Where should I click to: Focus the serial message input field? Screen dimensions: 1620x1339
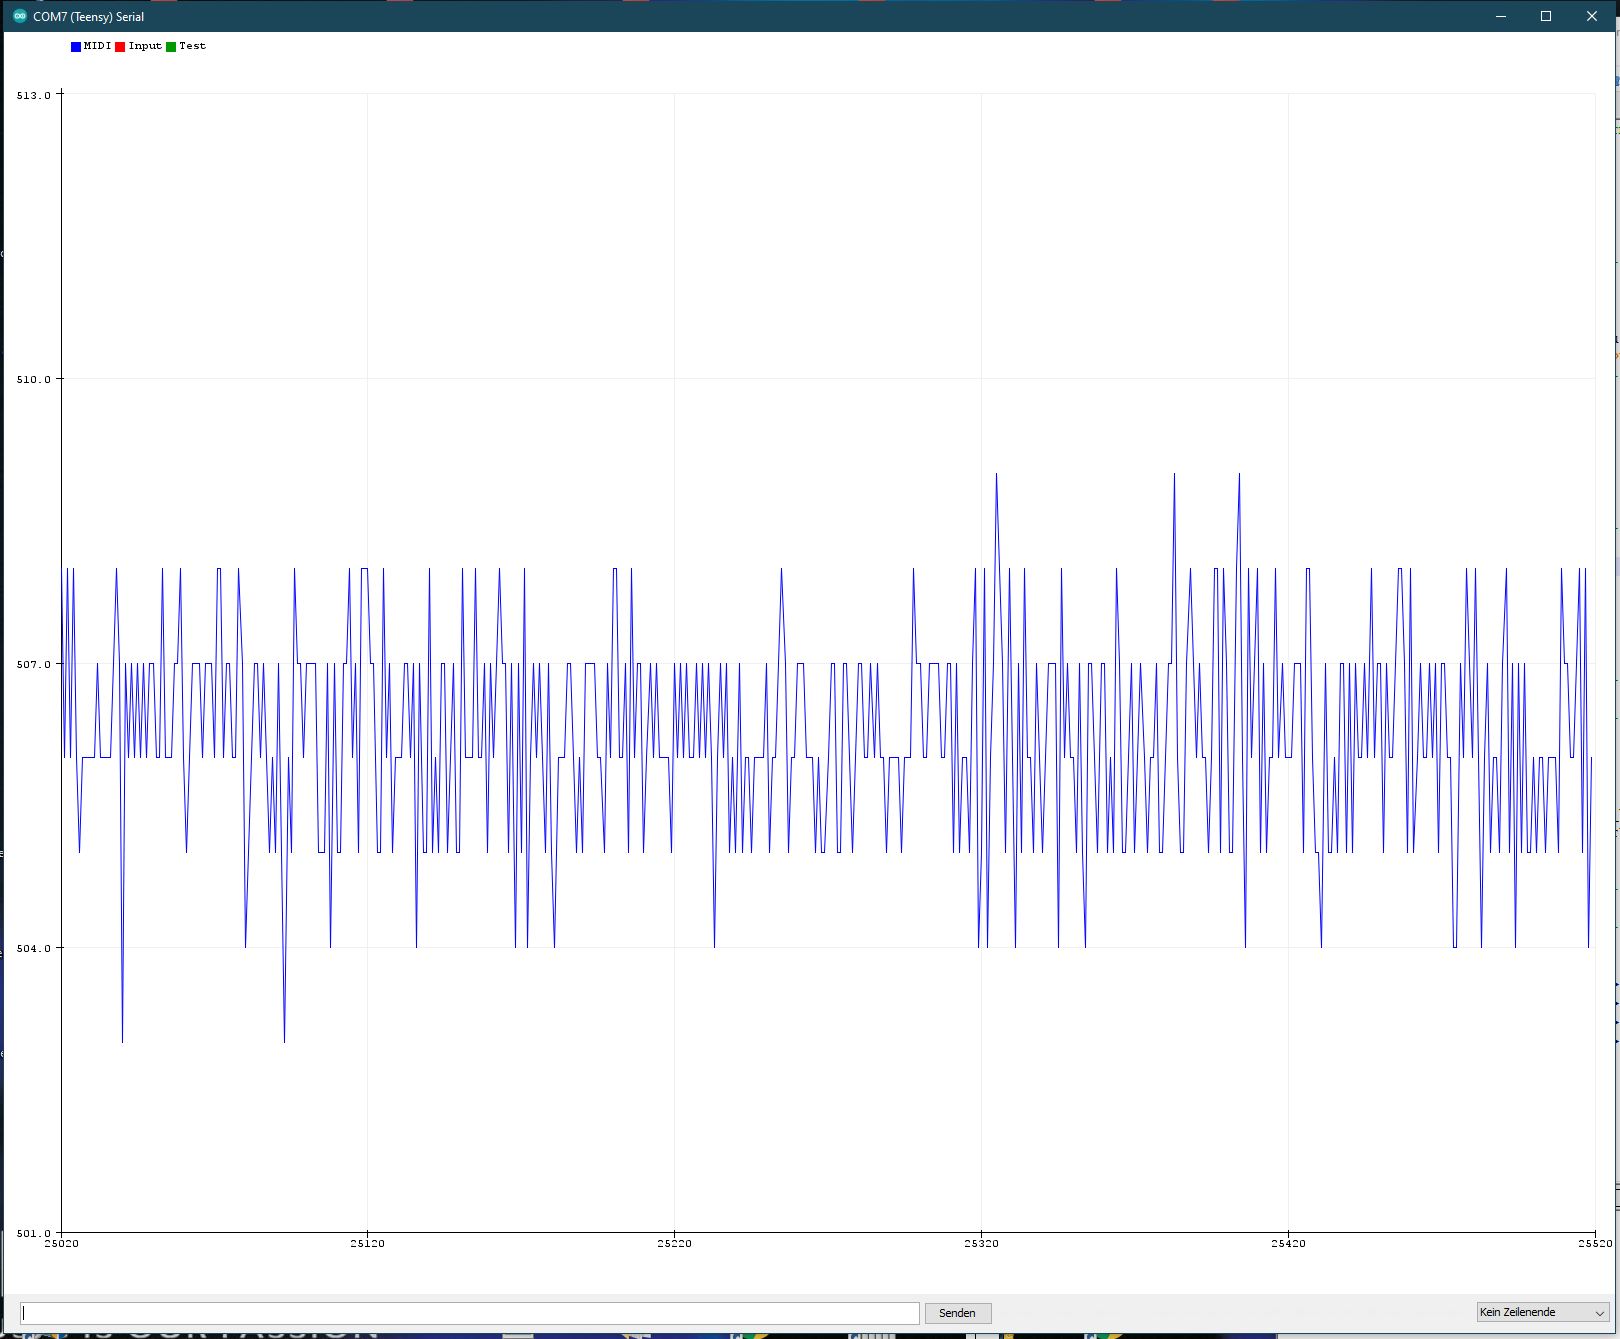470,1313
